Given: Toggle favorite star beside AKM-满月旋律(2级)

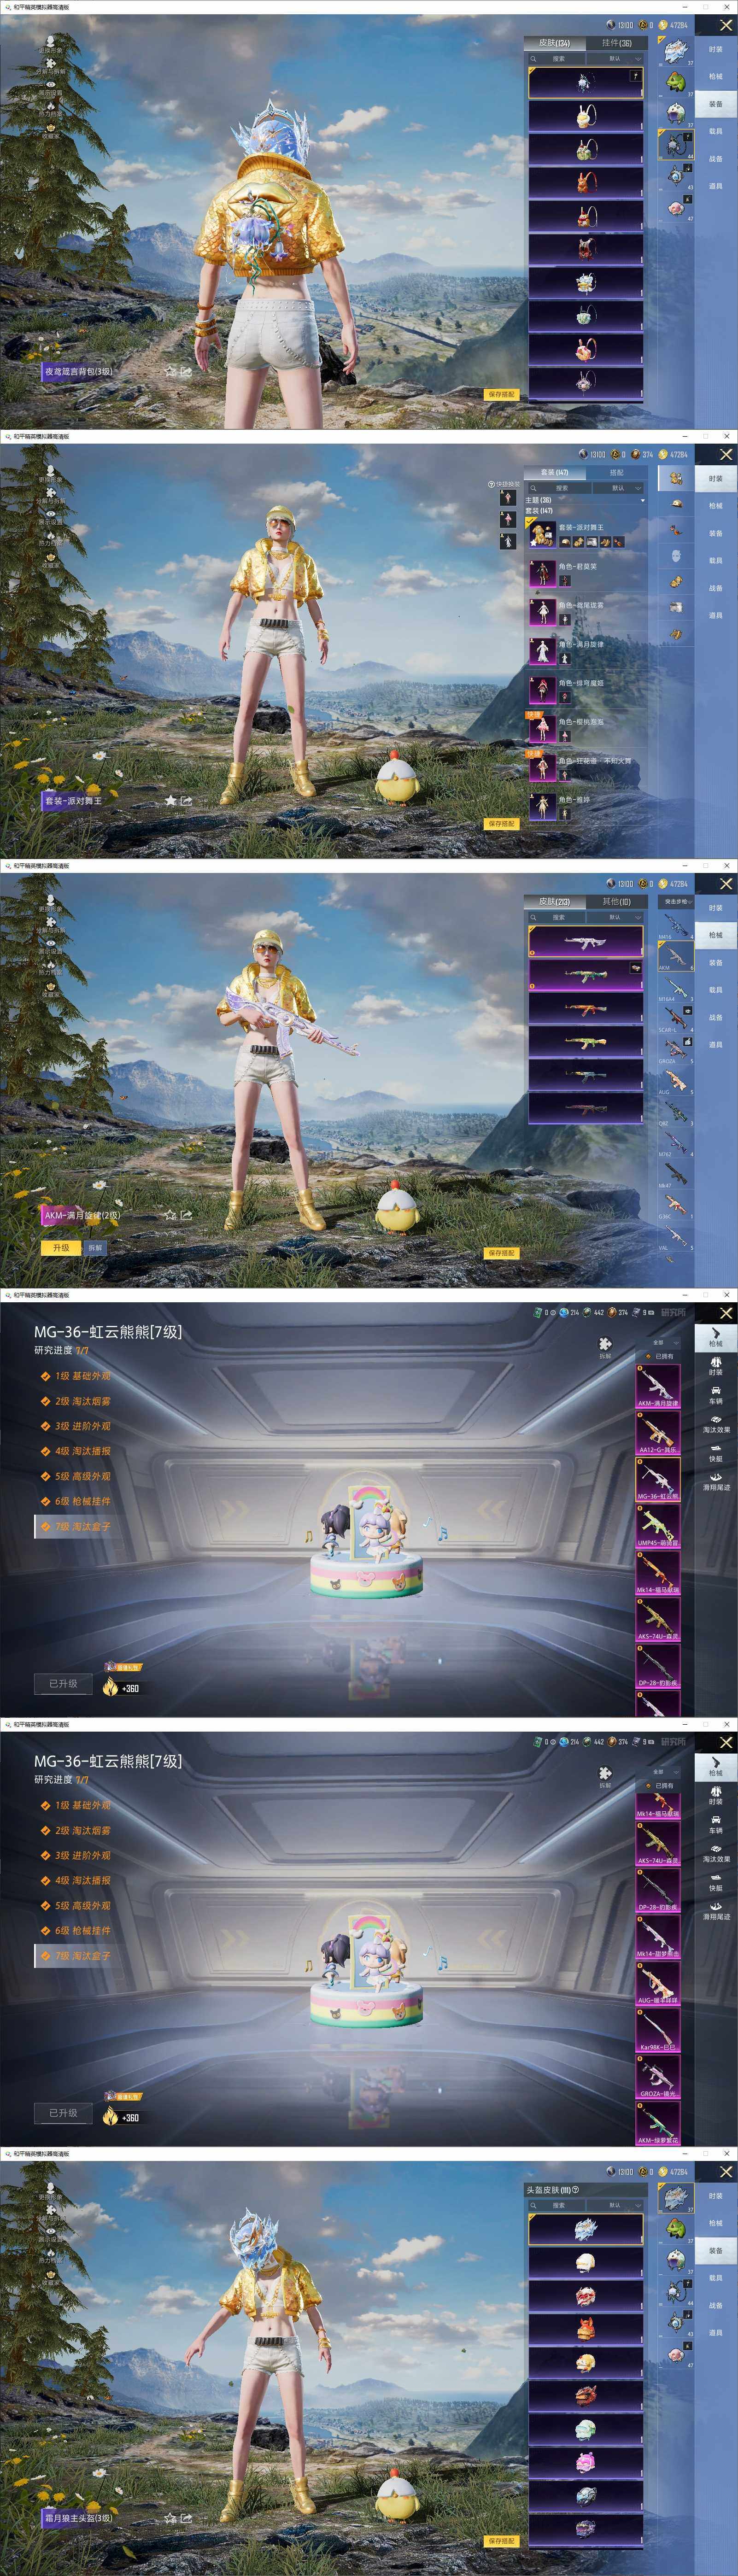Looking at the screenshot, I should click(170, 1215).
